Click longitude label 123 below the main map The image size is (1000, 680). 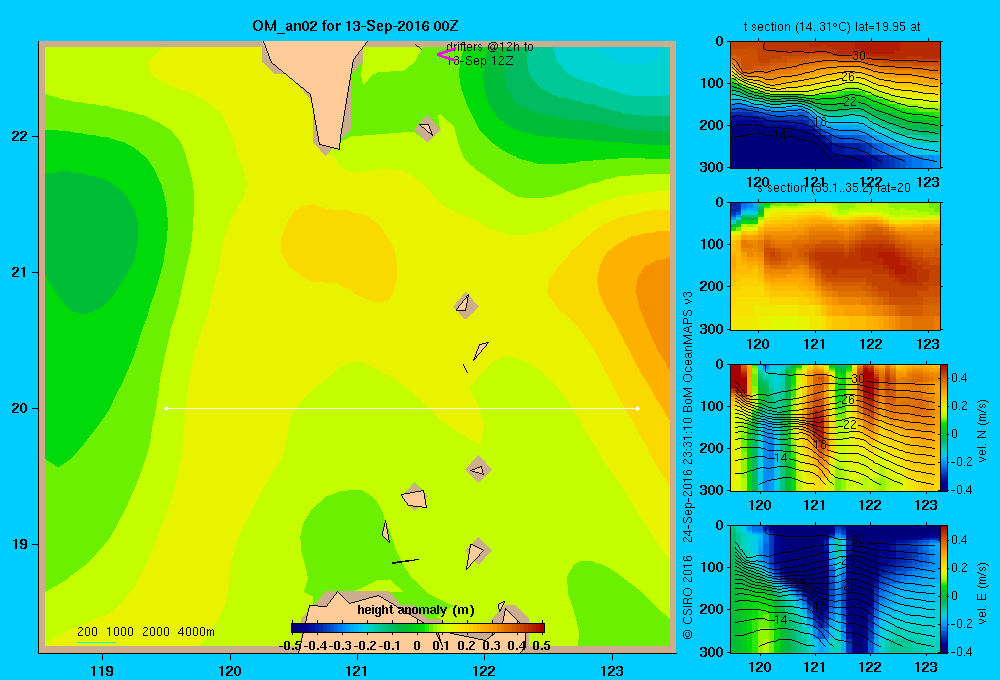(x=612, y=670)
